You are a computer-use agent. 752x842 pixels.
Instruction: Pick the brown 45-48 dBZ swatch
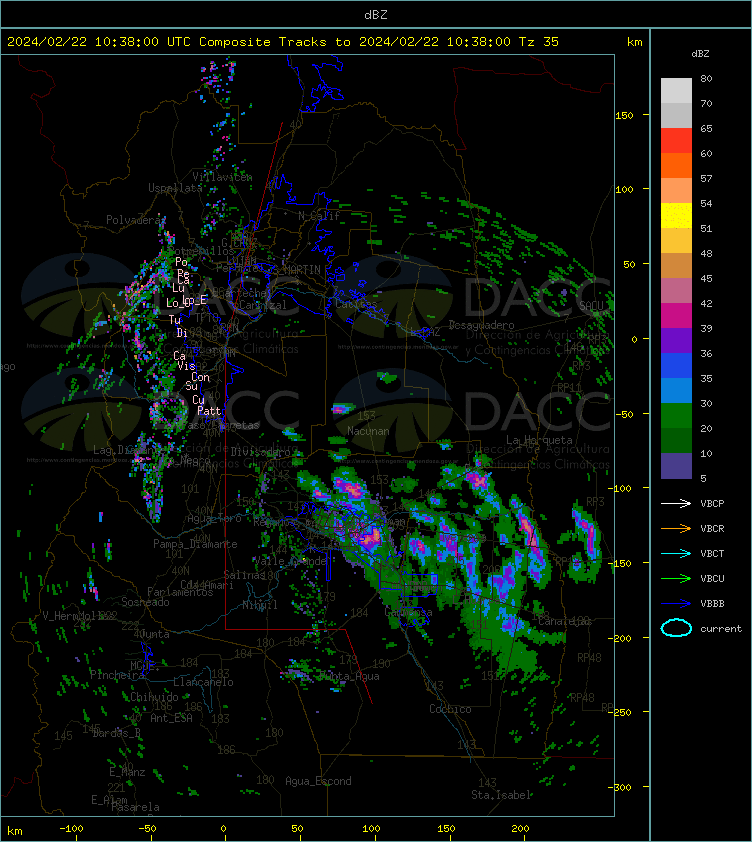(x=676, y=265)
